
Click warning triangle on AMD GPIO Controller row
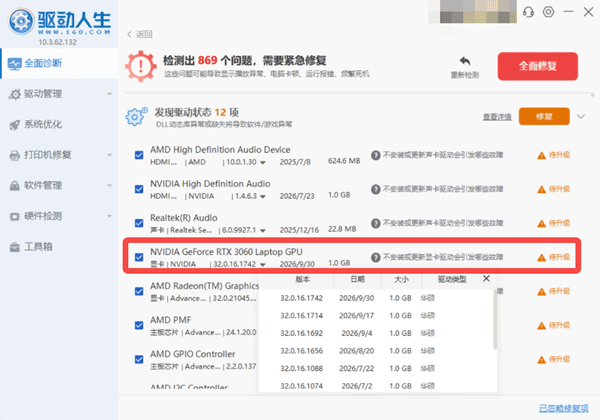(541, 360)
